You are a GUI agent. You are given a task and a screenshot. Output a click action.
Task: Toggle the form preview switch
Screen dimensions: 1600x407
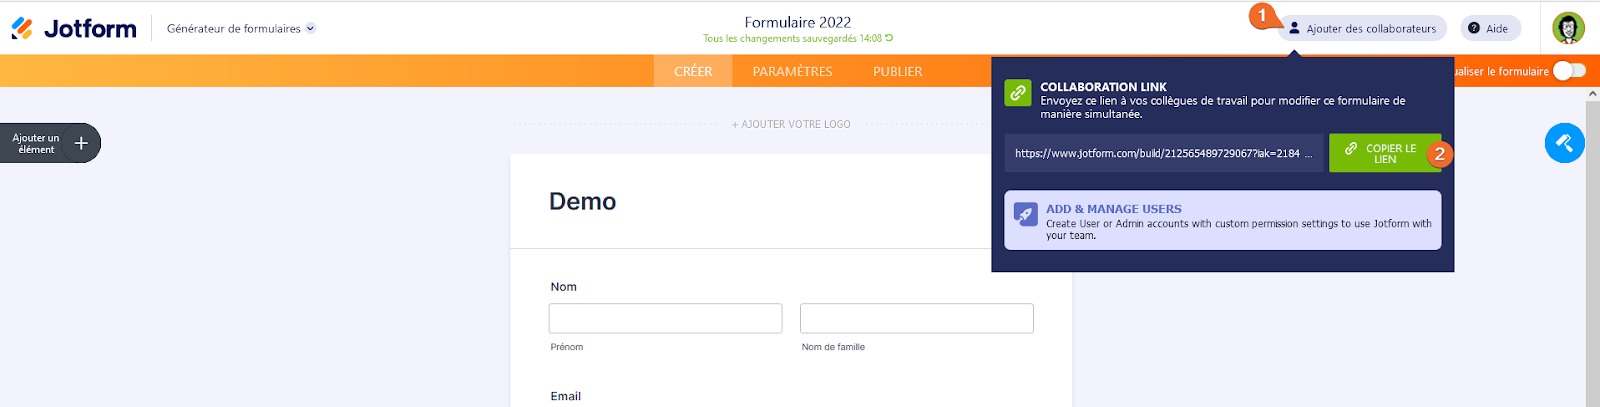coord(1569,71)
